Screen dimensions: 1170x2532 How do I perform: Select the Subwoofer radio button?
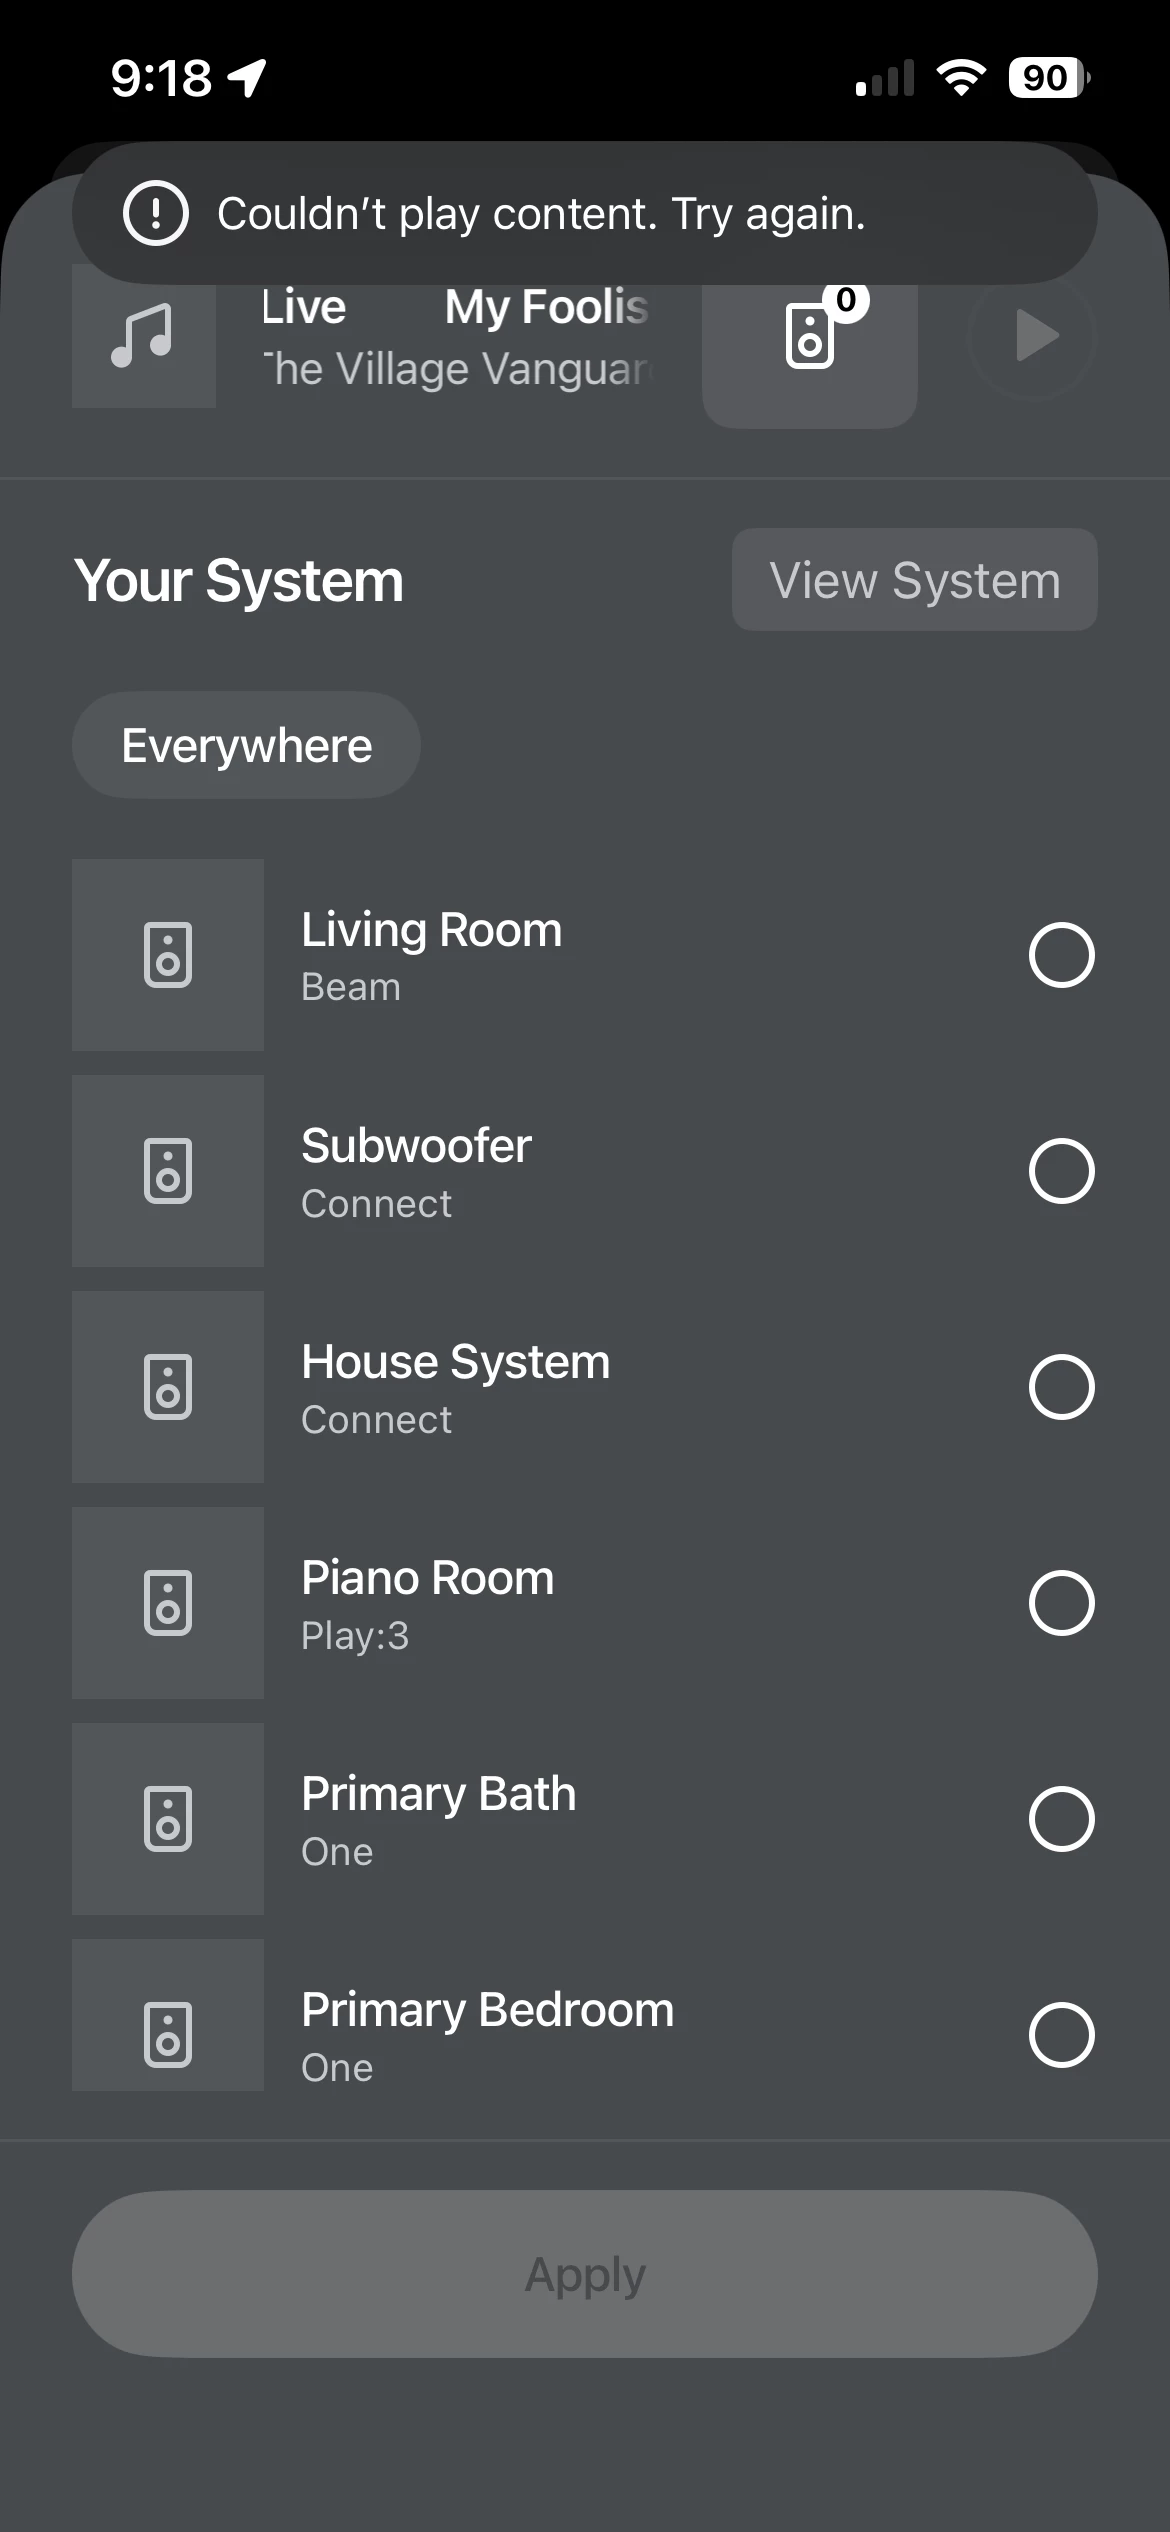1061,1171
